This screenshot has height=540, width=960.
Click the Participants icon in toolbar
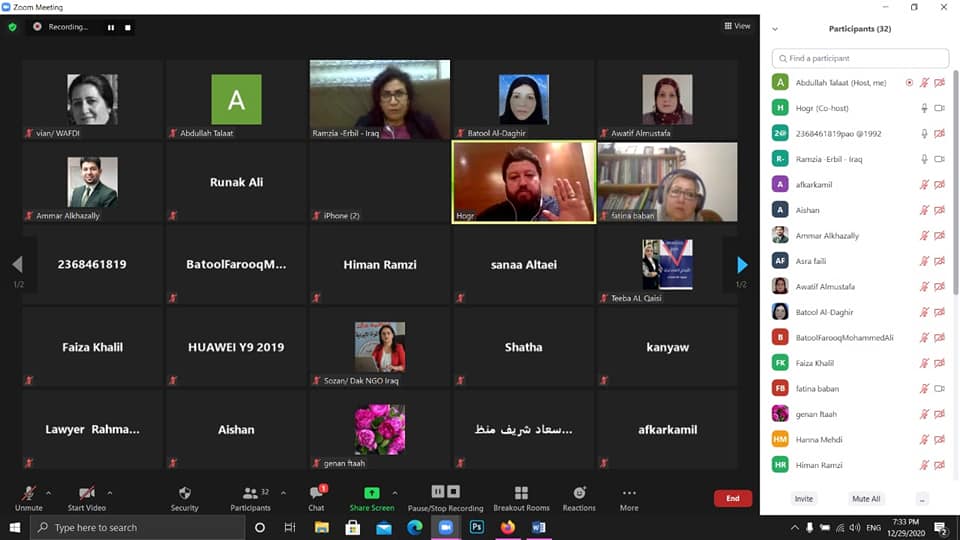249,494
